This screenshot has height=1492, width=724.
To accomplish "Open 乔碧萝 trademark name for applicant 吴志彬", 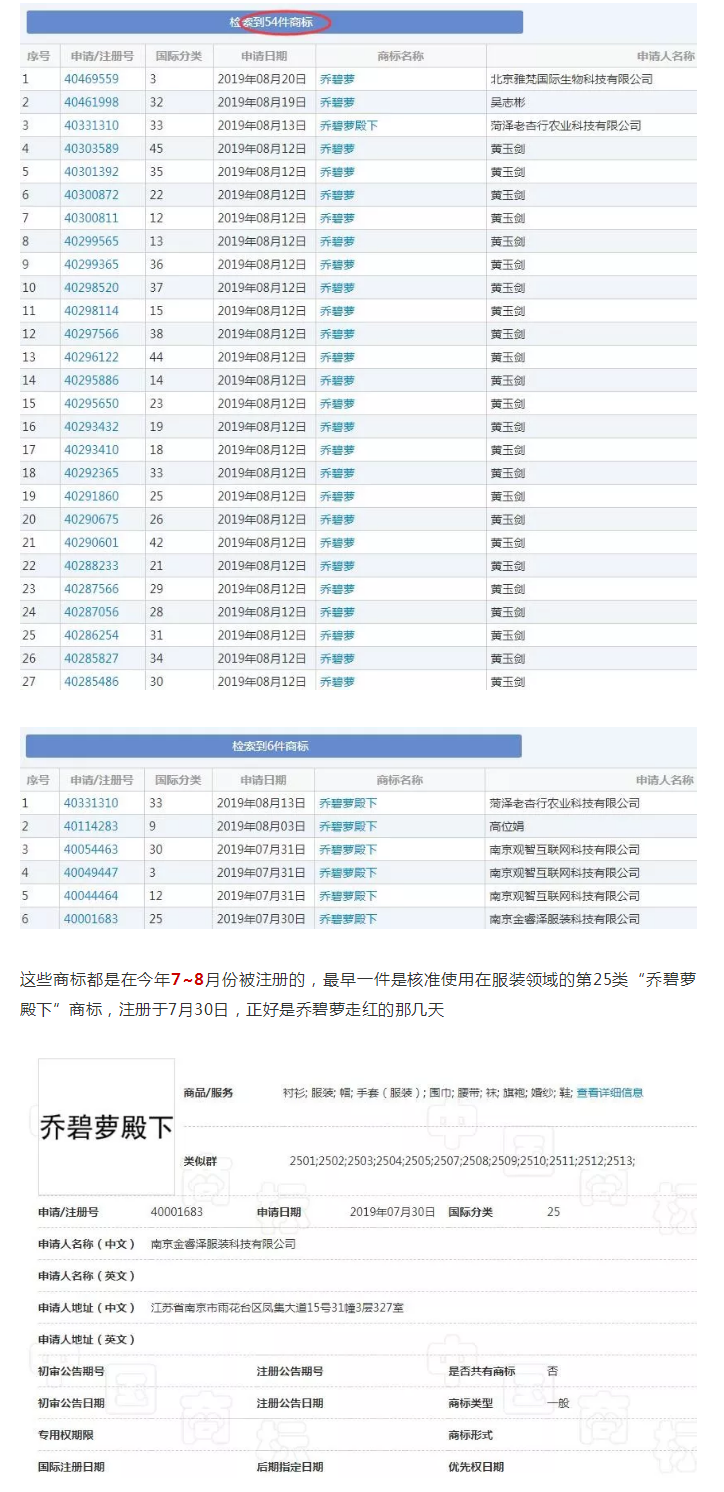I will point(337,102).
